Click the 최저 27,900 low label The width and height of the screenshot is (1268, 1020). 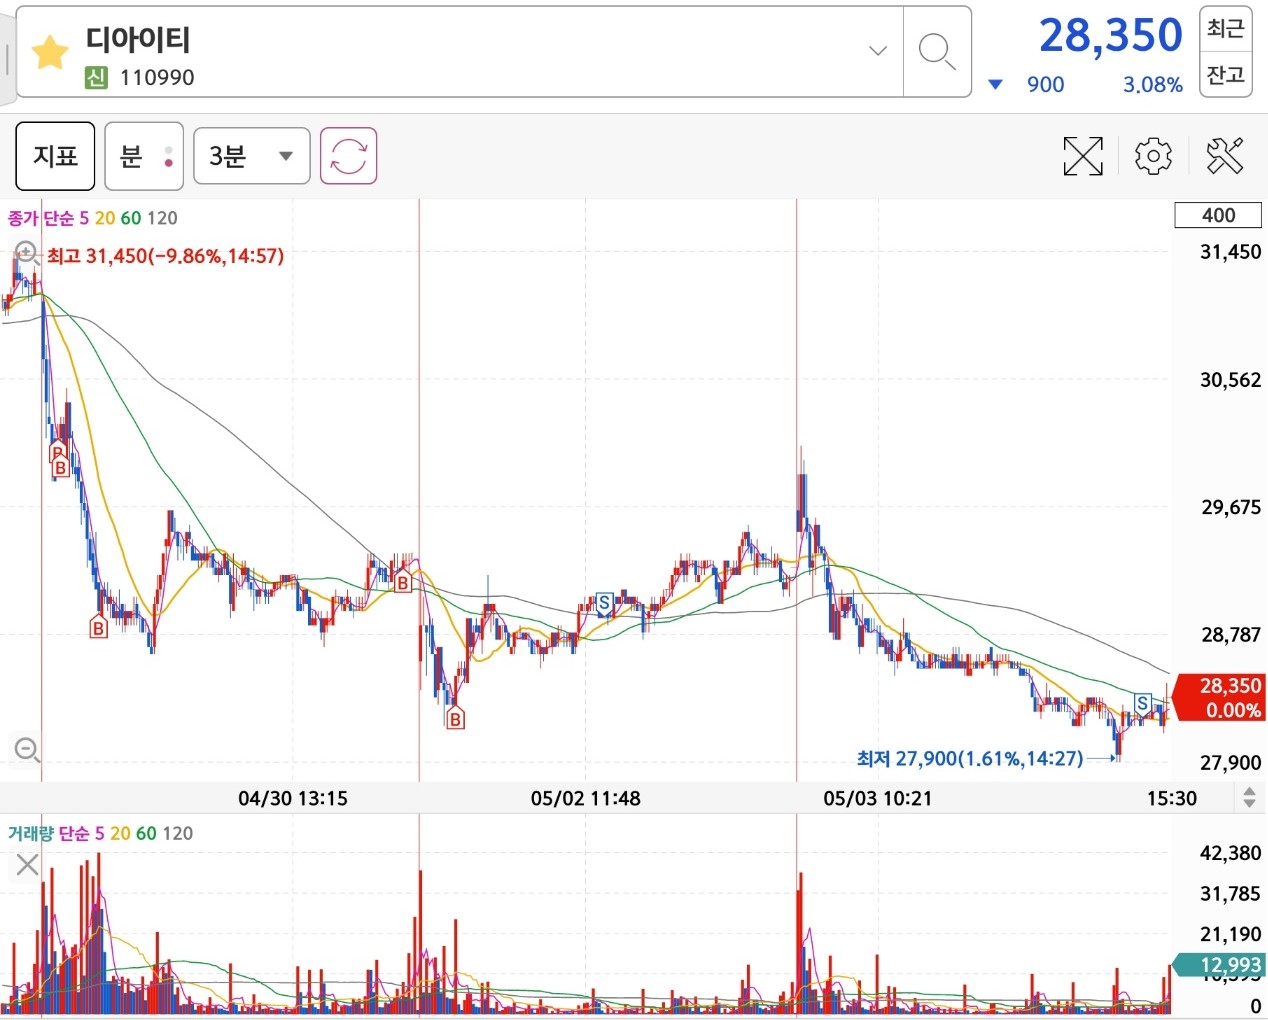[969, 759]
